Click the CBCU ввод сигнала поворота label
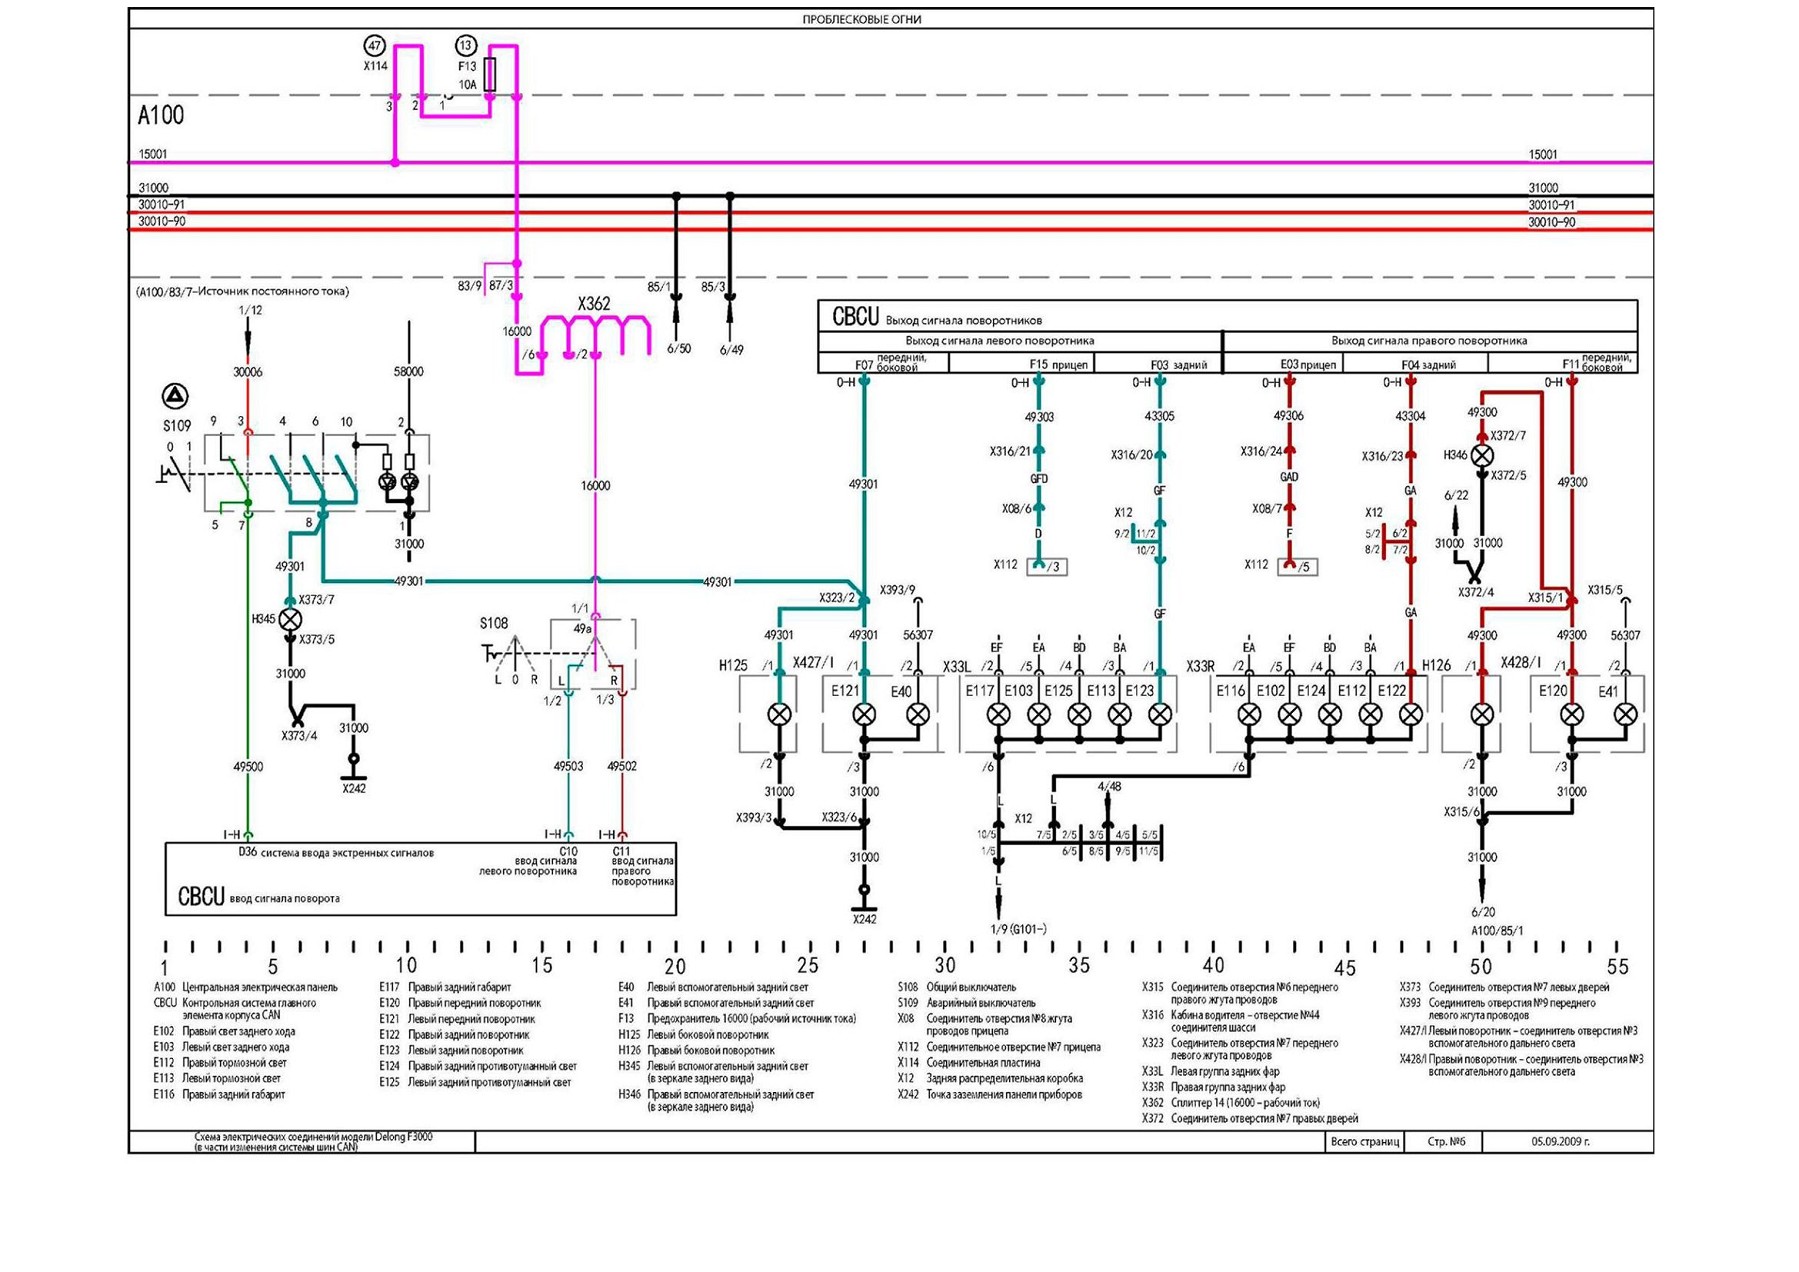 point(259,897)
